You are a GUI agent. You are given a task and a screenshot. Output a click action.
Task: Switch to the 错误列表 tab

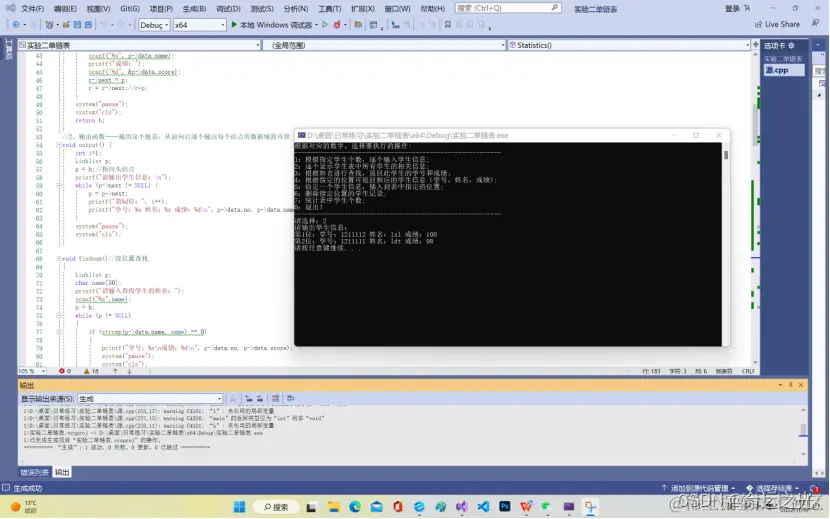coord(34,472)
